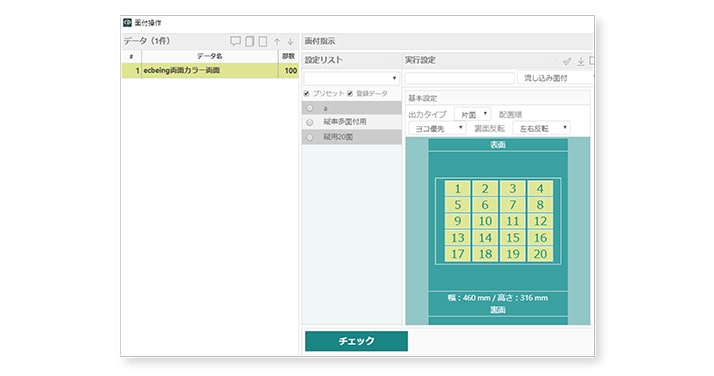Click the page icon right of the comment bubble
The image size is (714, 376).
(250, 41)
